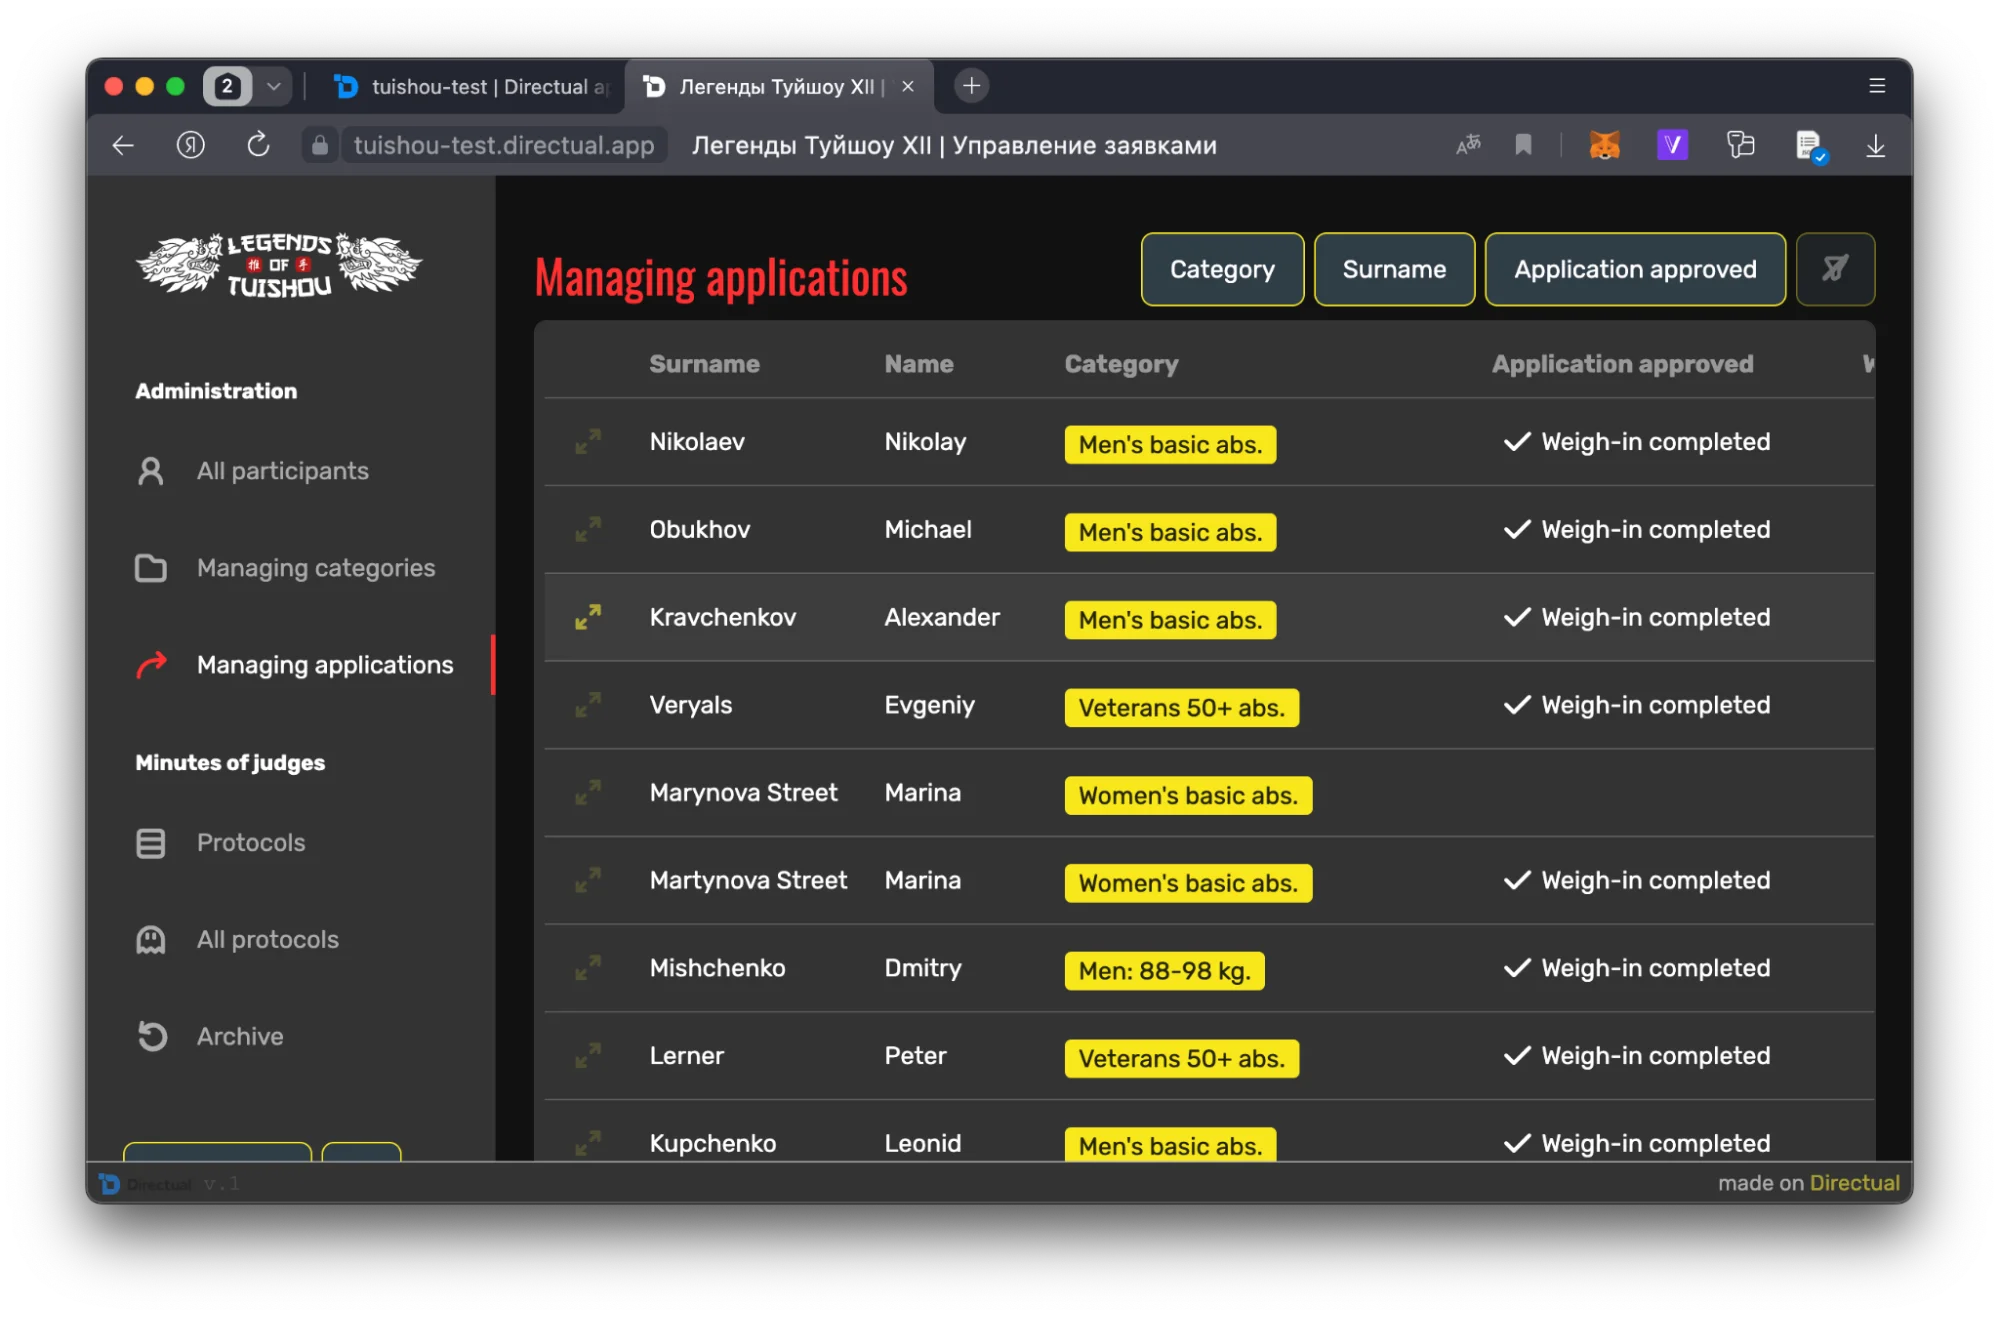1999x1318 pixels.
Task: Open the Surname filter button
Action: [x=1393, y=269]
